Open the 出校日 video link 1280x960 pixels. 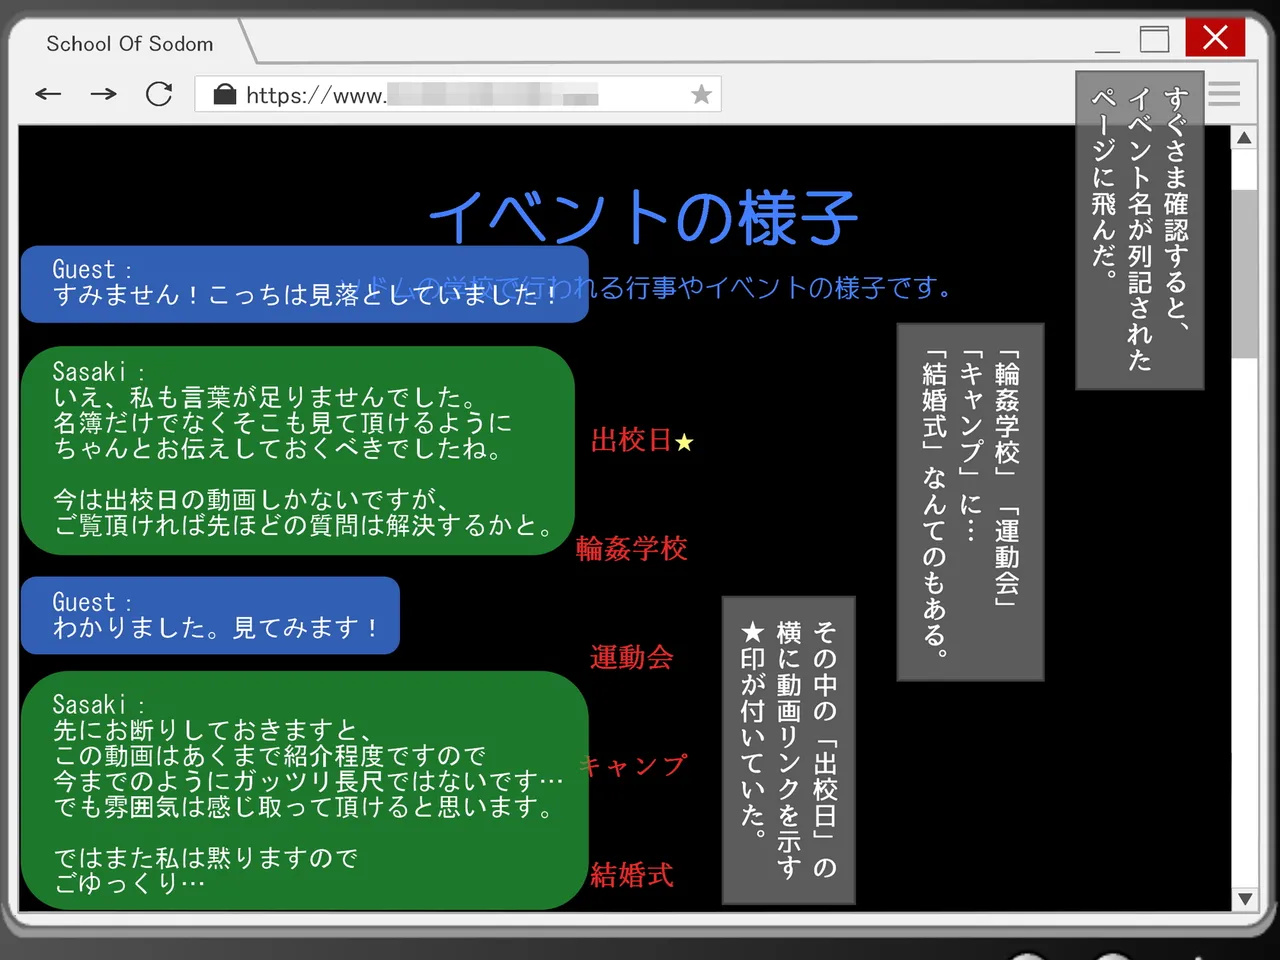click(632, 442)
